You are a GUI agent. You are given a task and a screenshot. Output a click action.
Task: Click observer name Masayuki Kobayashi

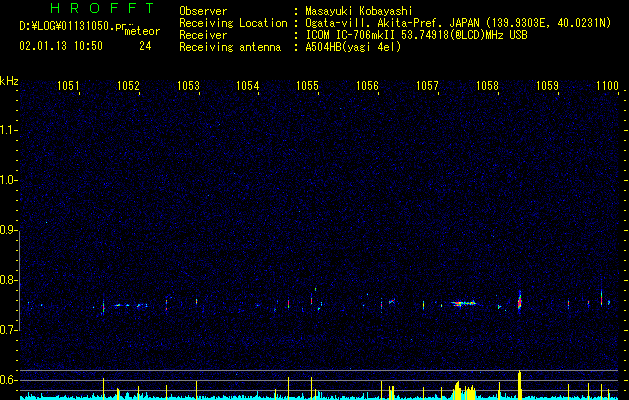pos(359,11)
